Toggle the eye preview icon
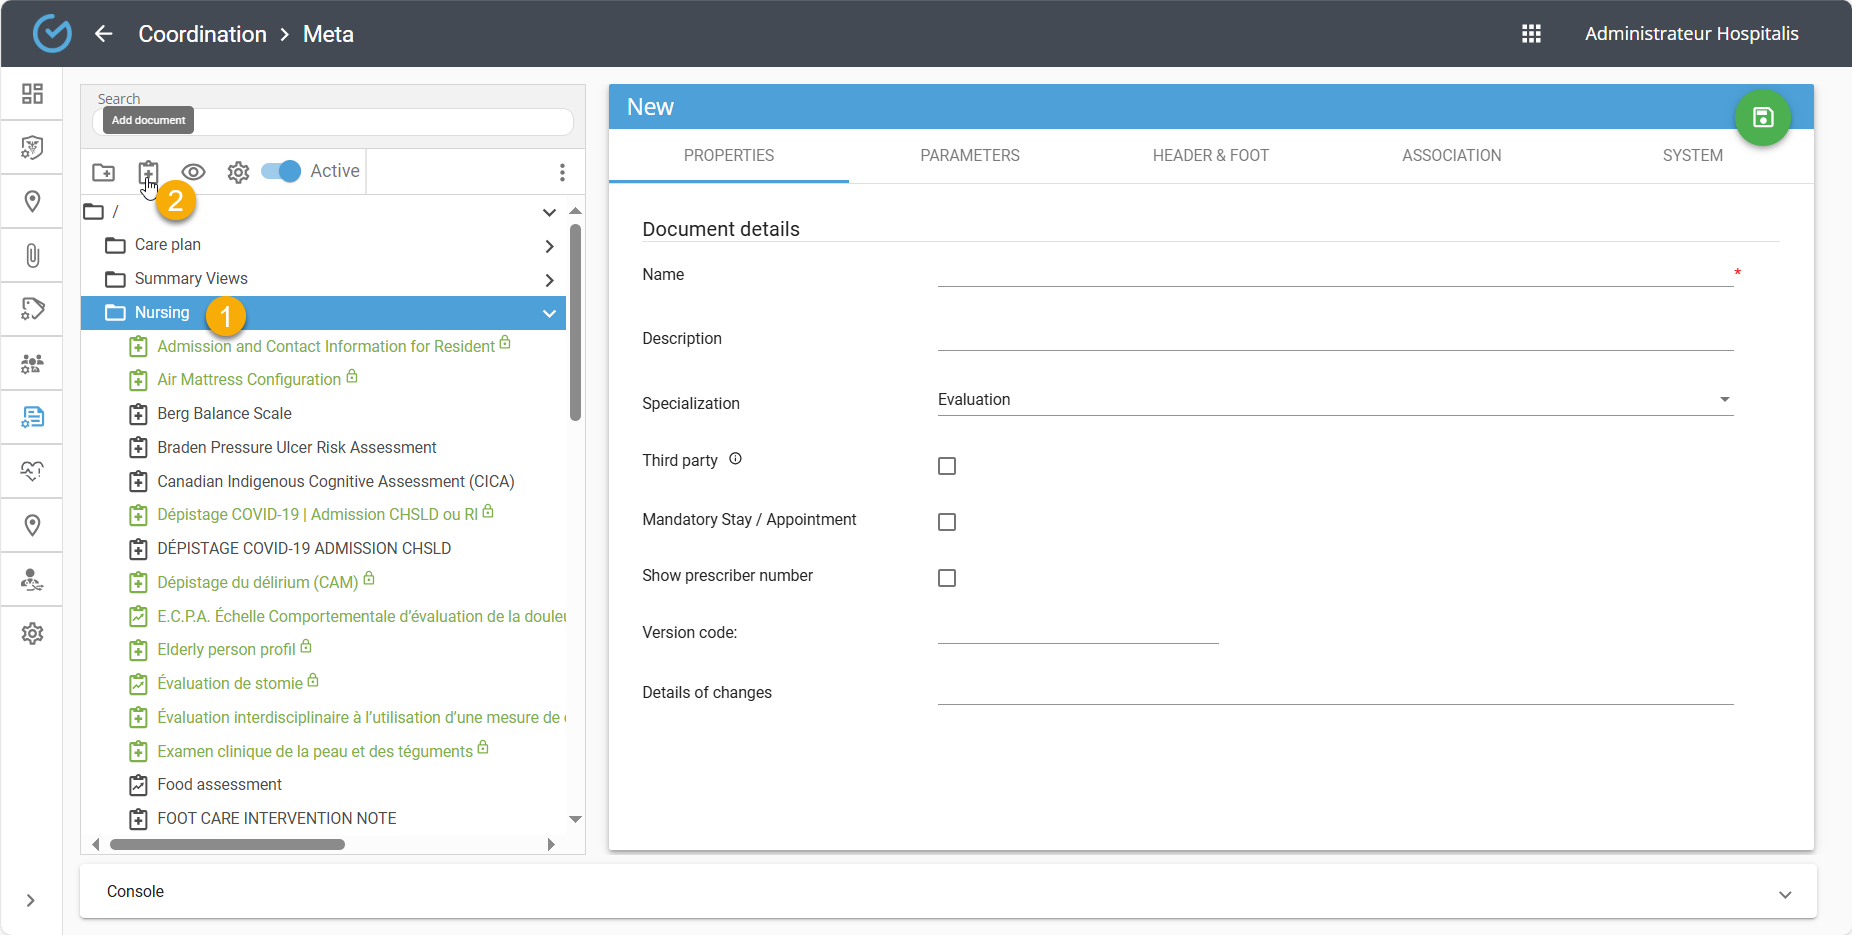The height and width of the screenshot is (935, 1852). pos(193,172)
